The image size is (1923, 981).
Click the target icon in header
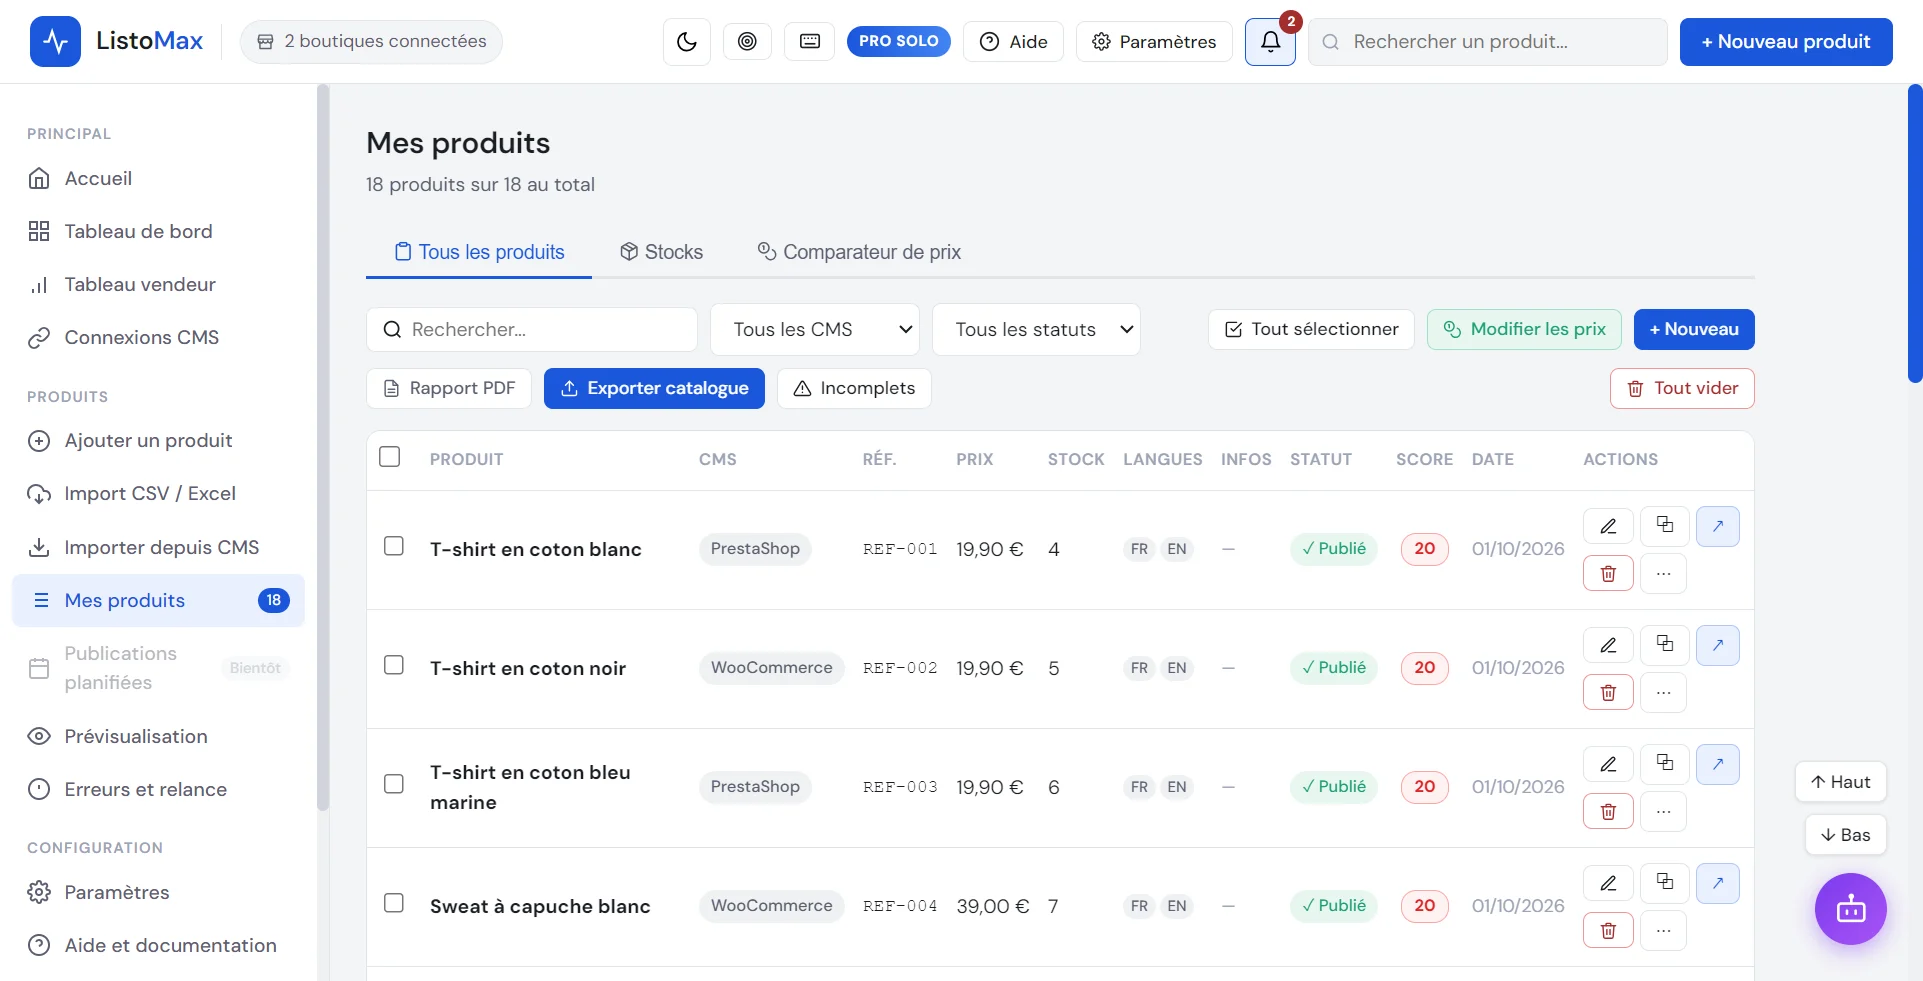point(747,41)
